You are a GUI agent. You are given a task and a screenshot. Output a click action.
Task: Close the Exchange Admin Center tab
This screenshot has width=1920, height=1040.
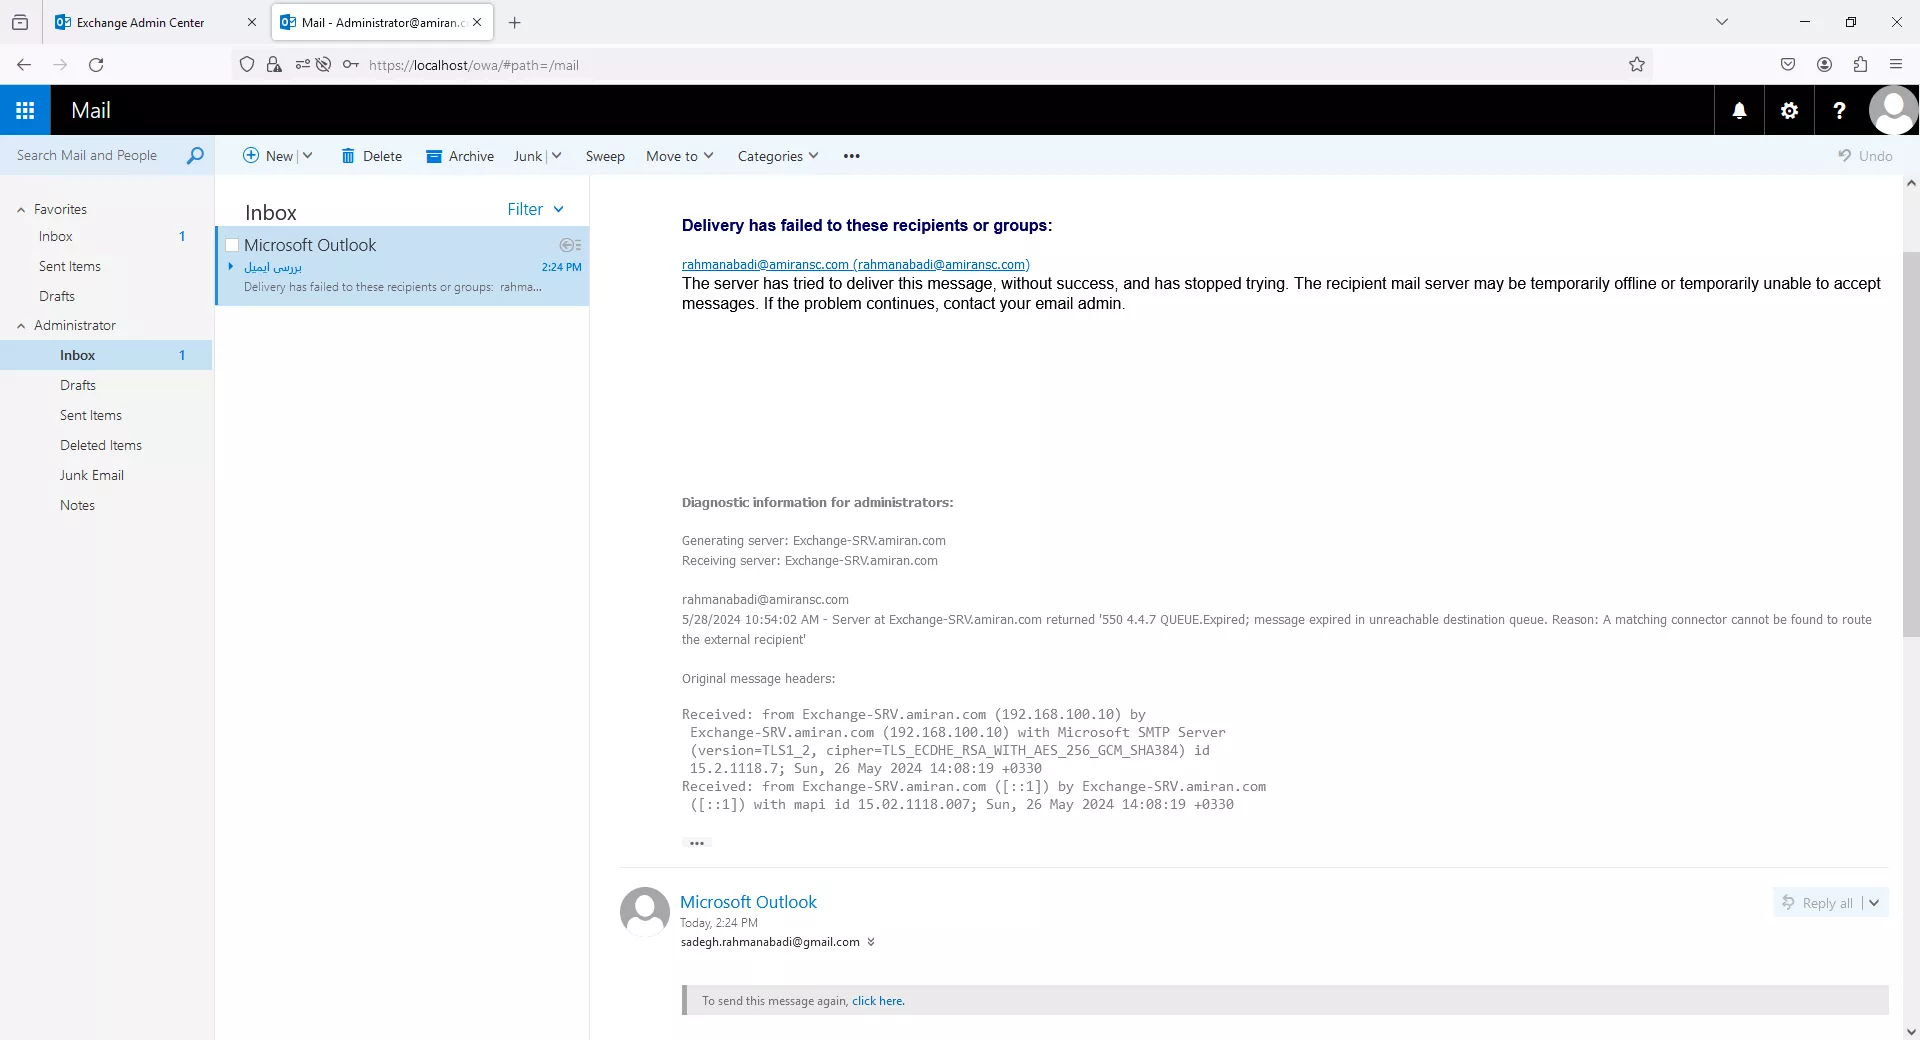(251, 22)
